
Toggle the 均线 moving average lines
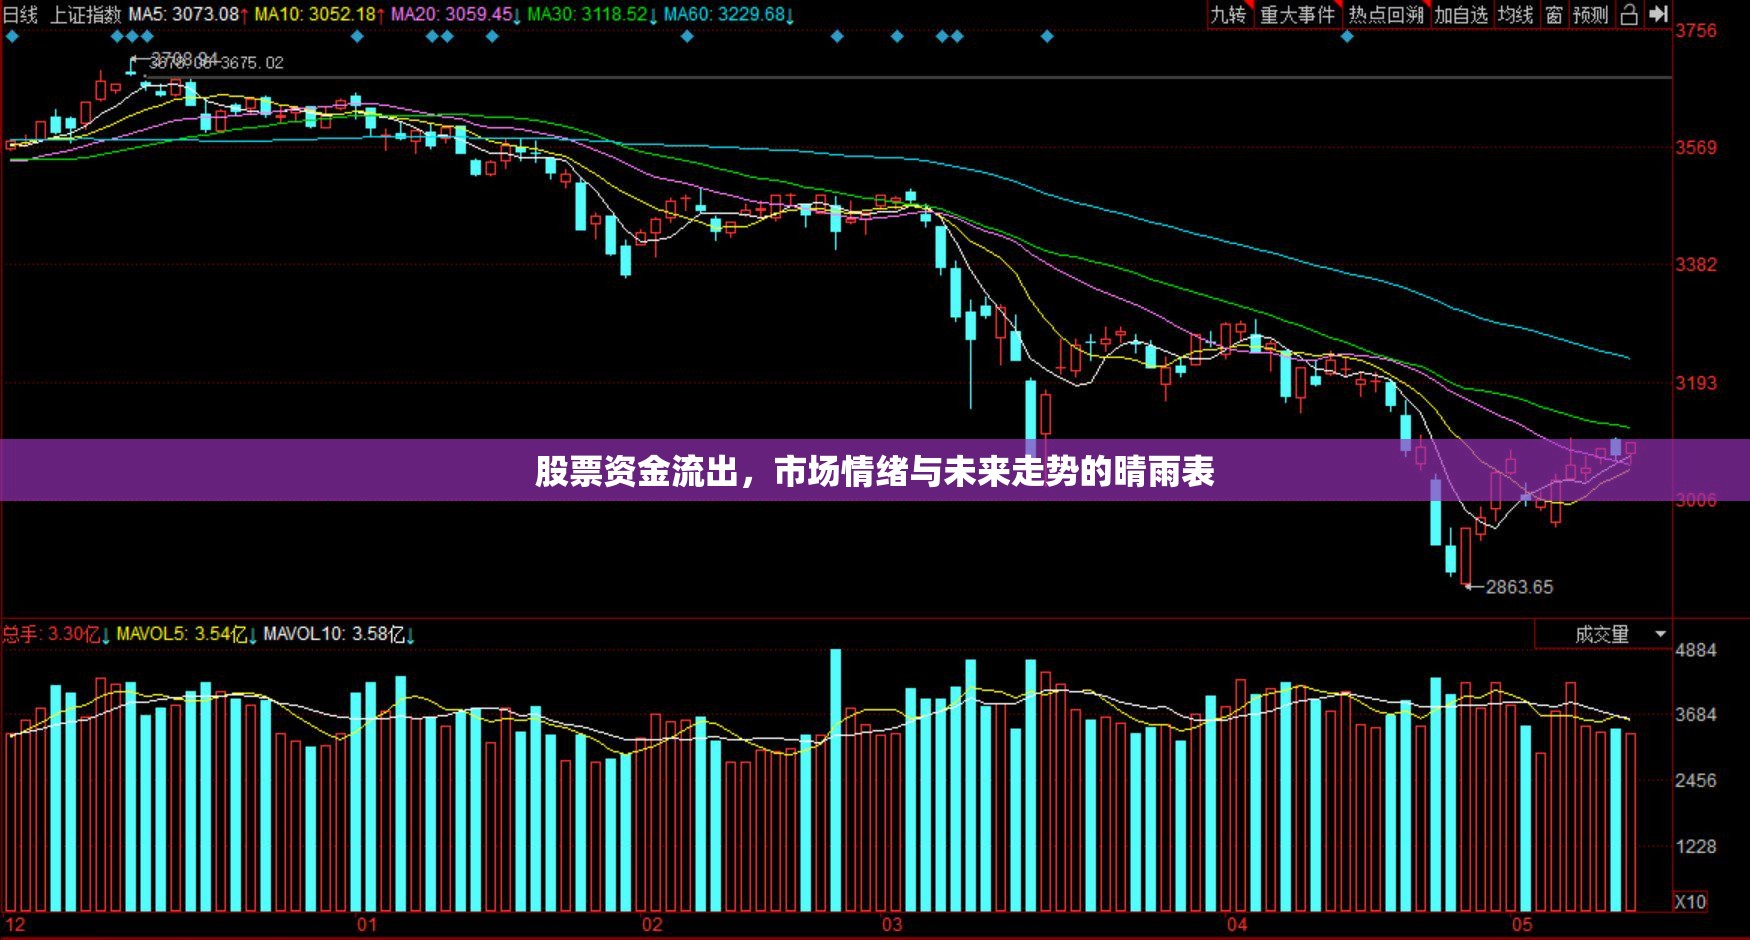tap(1515, 15)
